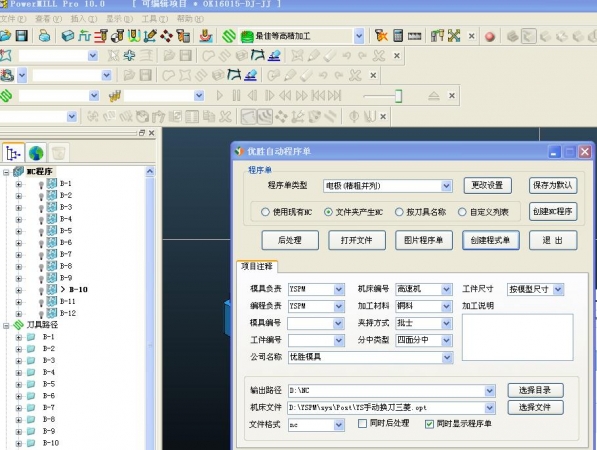This screenshot has height=450, width=597.
Task: Jump to simulation end
Action: 334,95
